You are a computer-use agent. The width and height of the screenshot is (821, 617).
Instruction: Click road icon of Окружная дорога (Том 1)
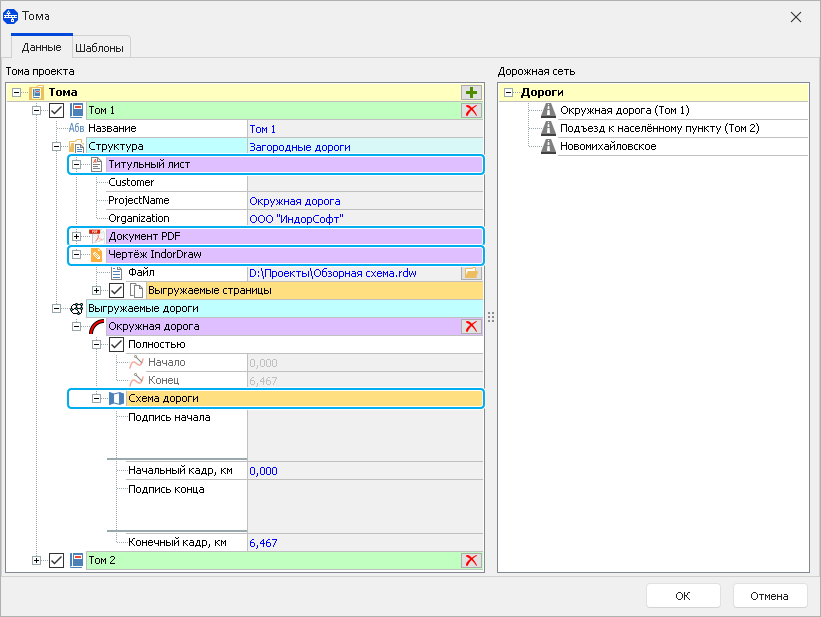pyautogui.click(x=548, y=110)
